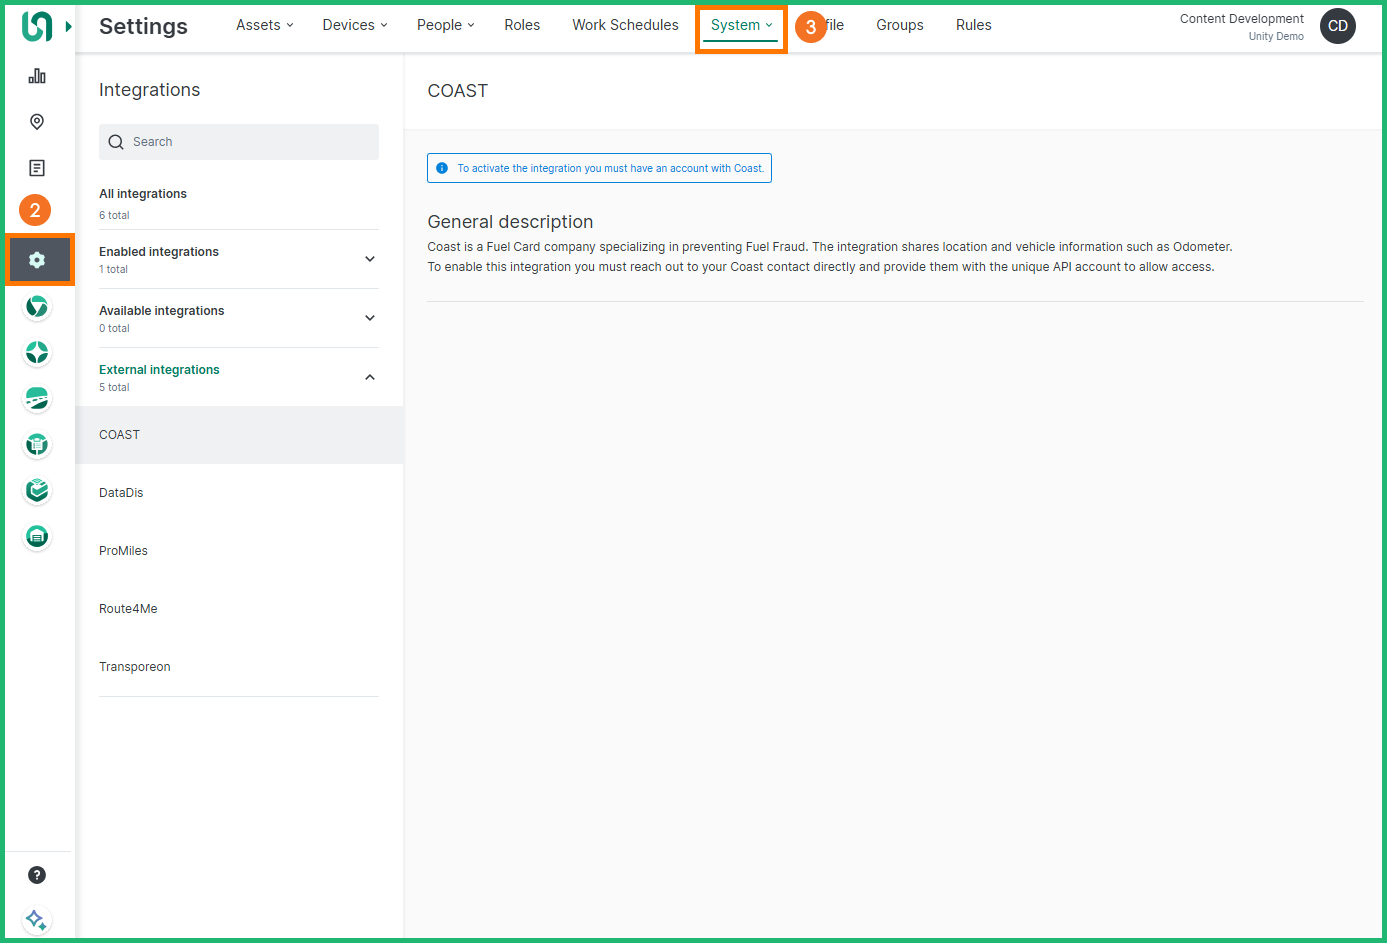
Task: Click the CD user avatar
Action: (1337, 26)
